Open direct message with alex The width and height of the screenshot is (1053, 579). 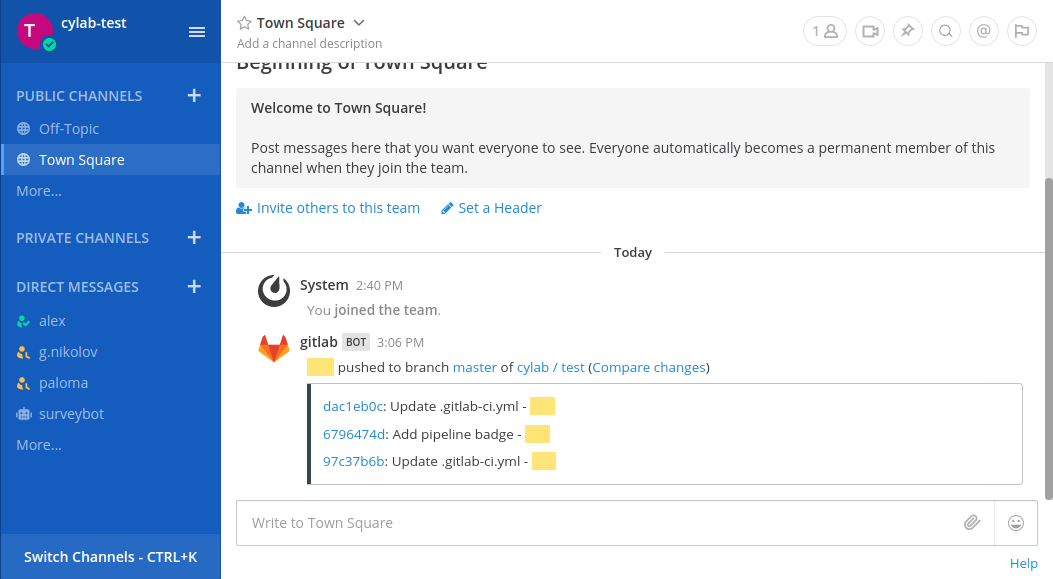111,320
